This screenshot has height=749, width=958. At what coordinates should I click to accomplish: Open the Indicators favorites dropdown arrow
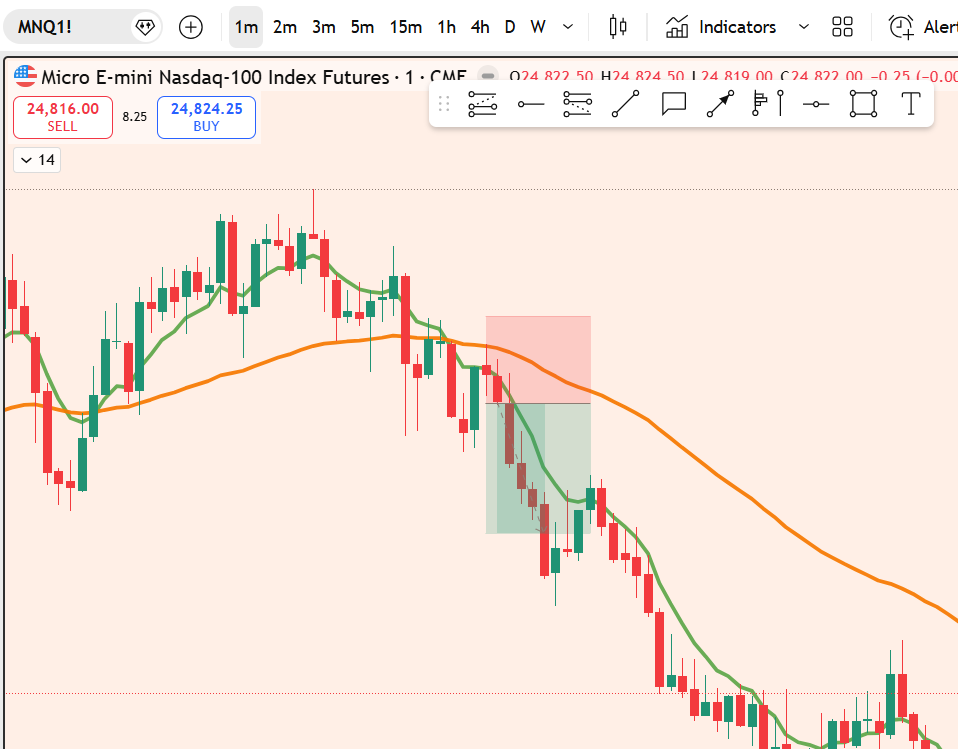803,27
